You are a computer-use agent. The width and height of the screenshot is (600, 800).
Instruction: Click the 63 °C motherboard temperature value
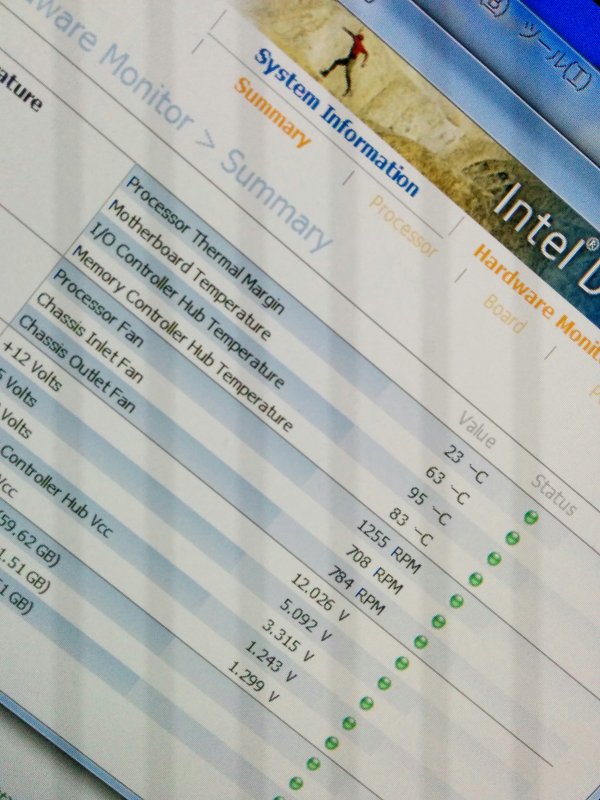coord(446,485)
